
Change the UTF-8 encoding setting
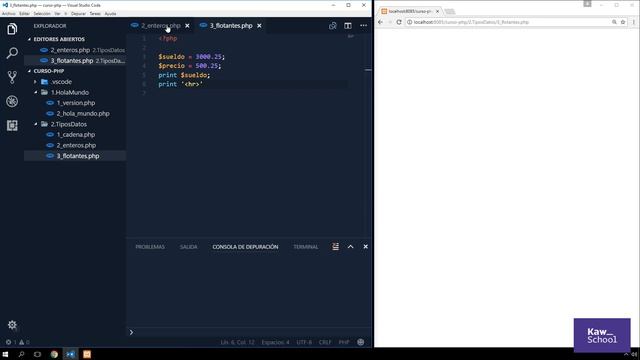304,342
